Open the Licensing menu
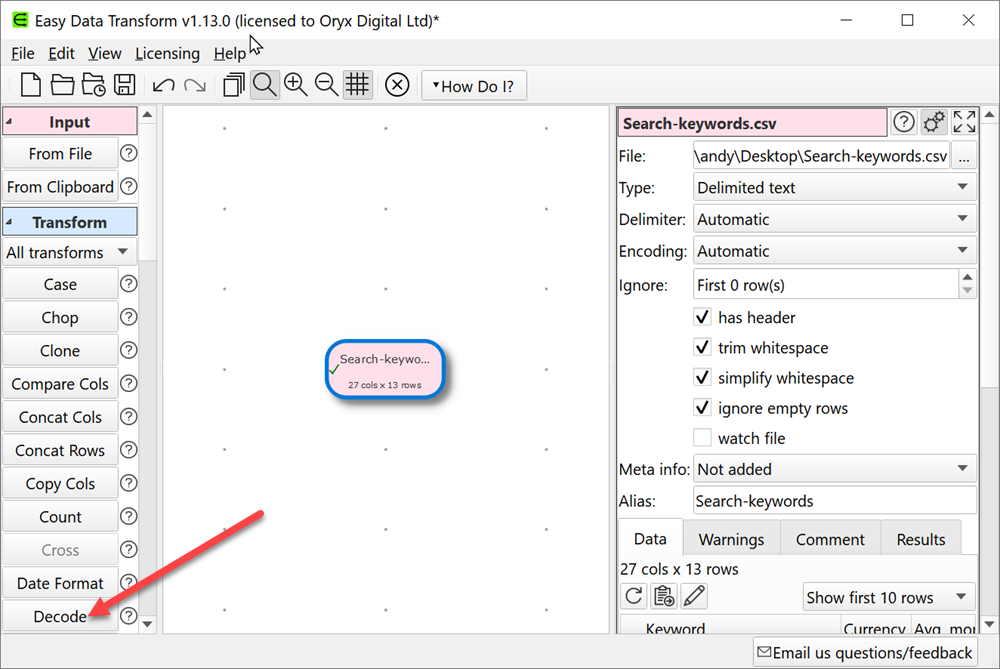The image size is (1000, 669). [167, 53]
